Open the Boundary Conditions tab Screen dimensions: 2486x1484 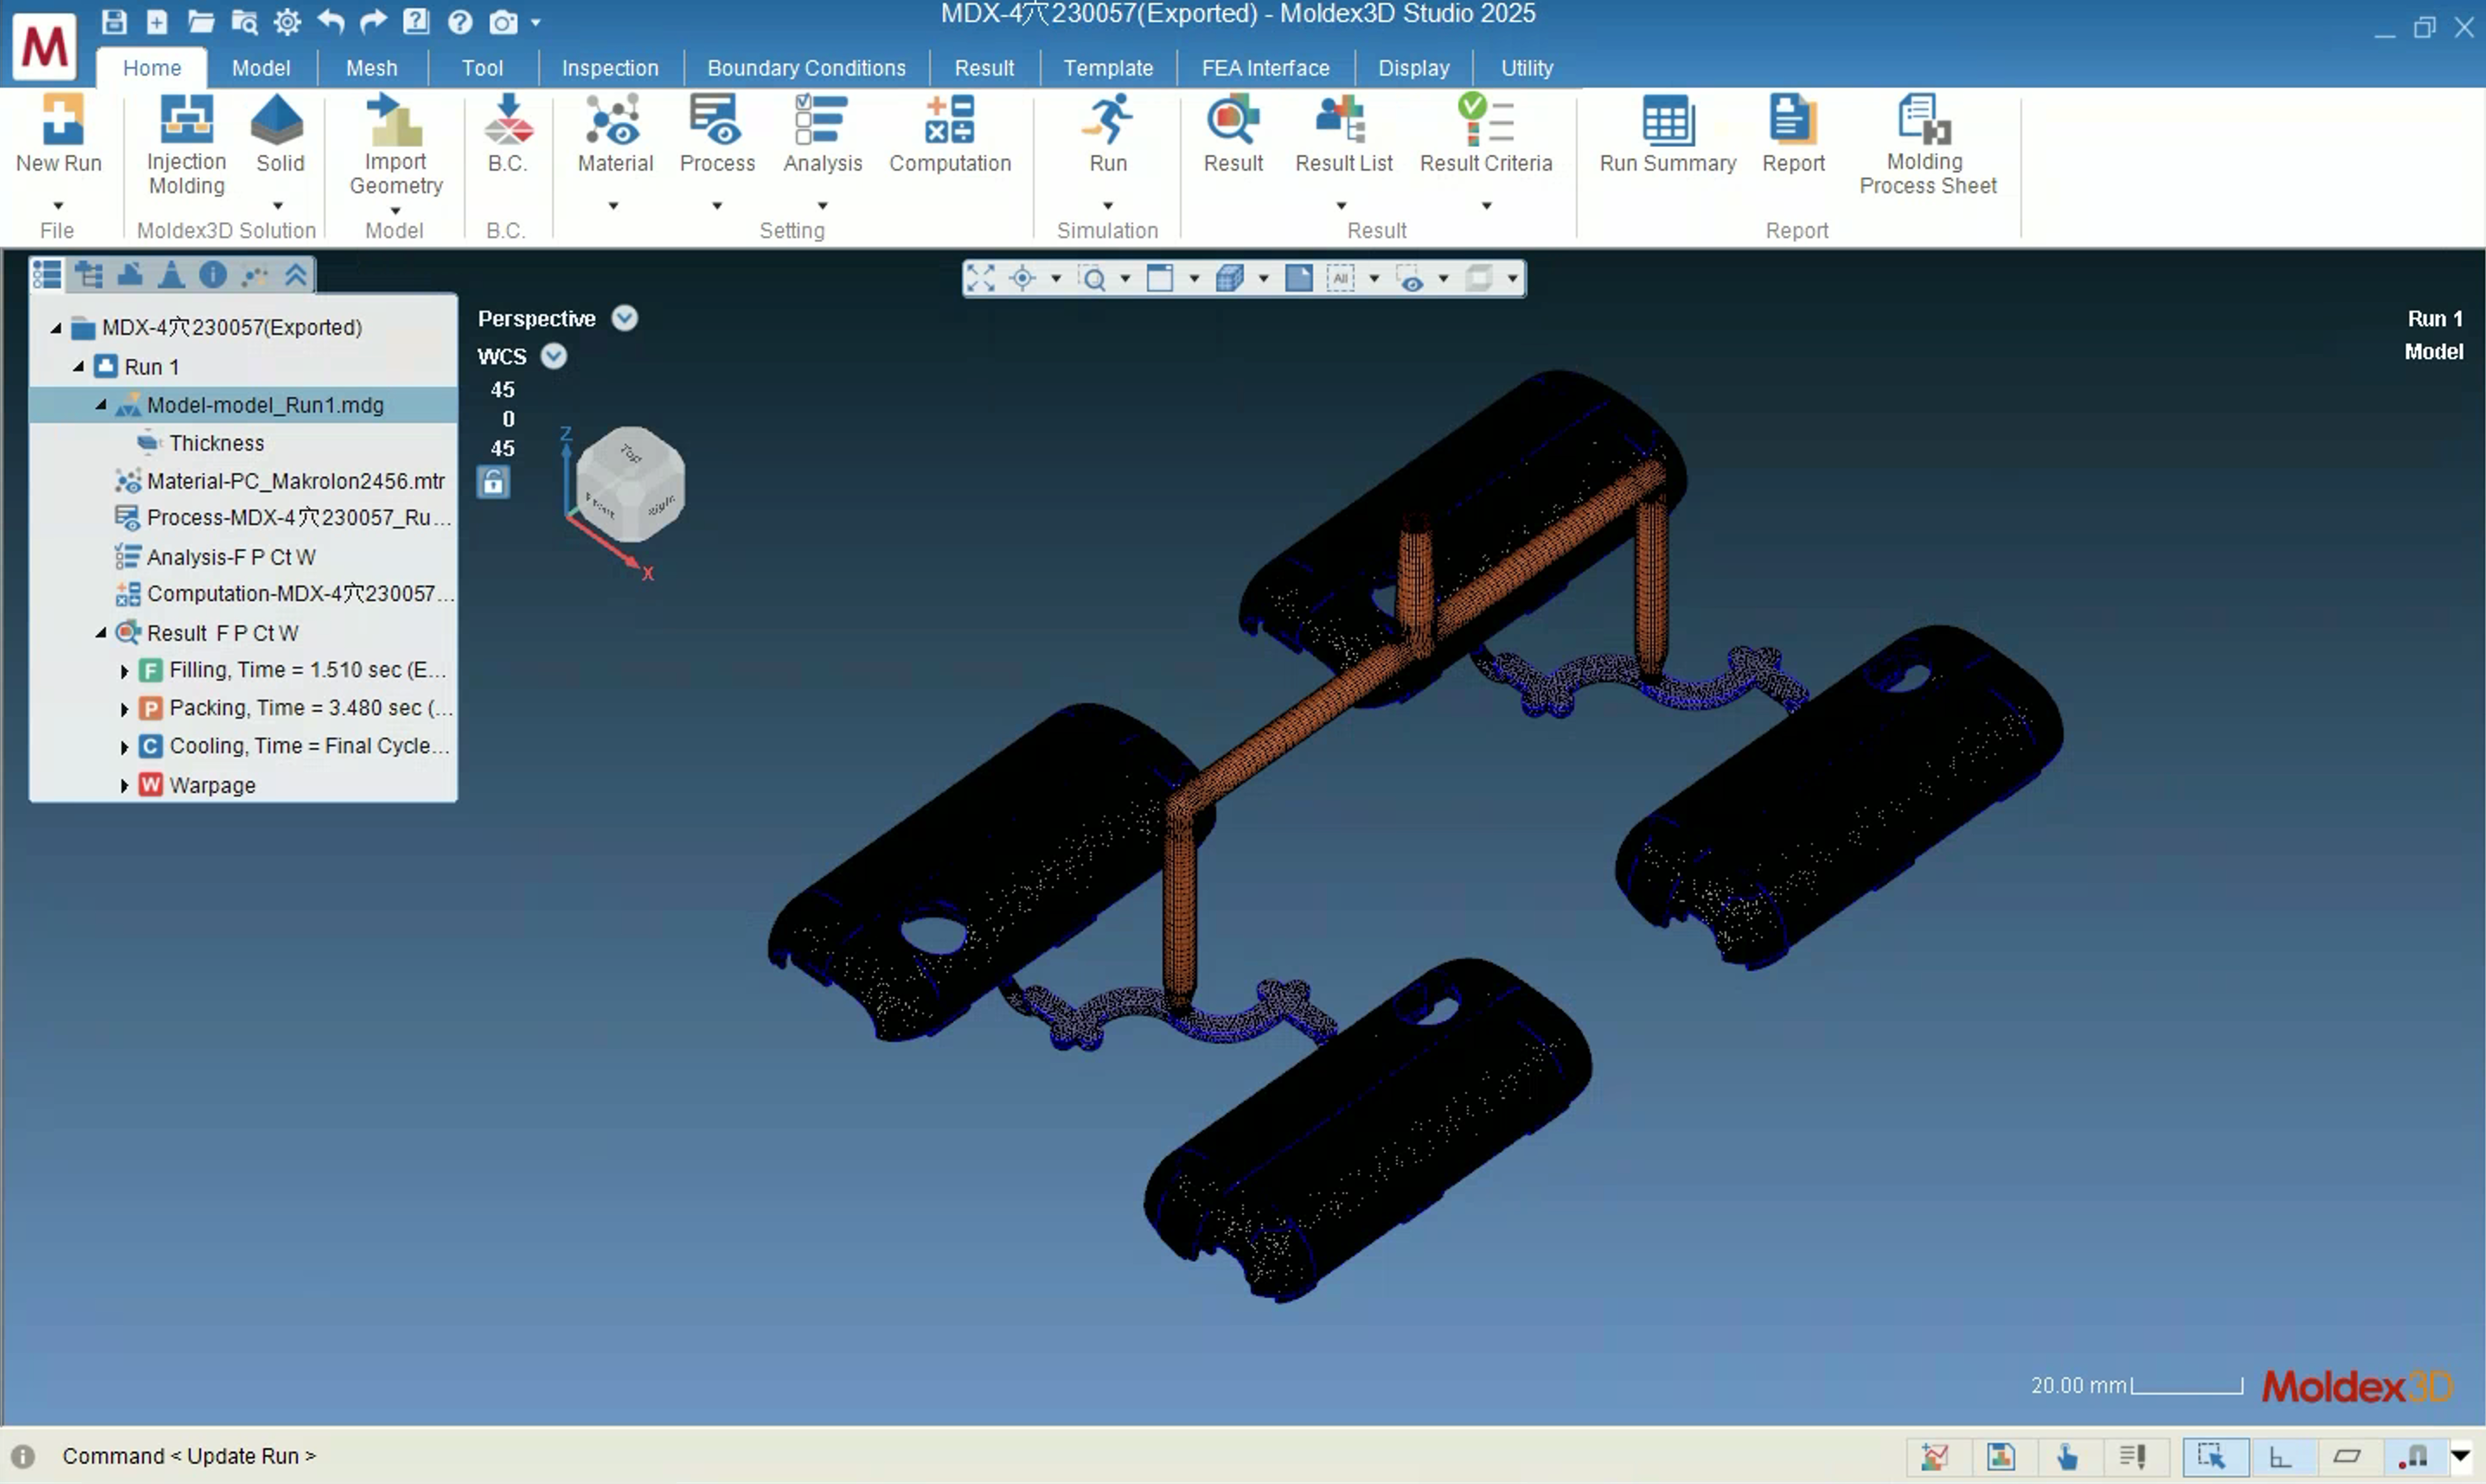(x=806, y=68)
